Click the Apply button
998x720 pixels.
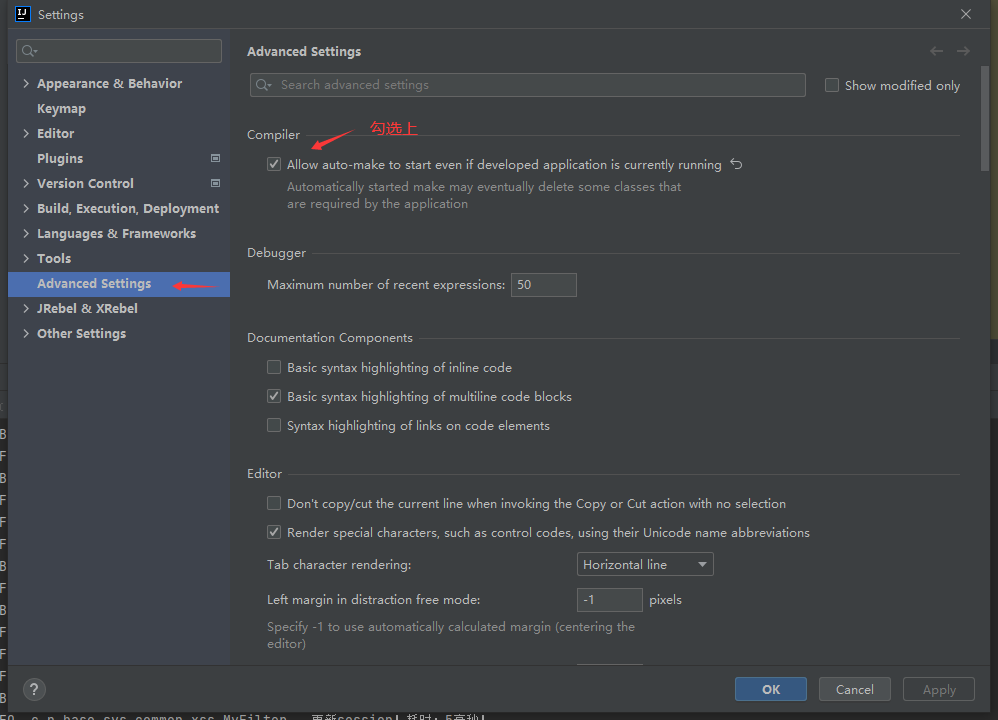click(939, 689)
